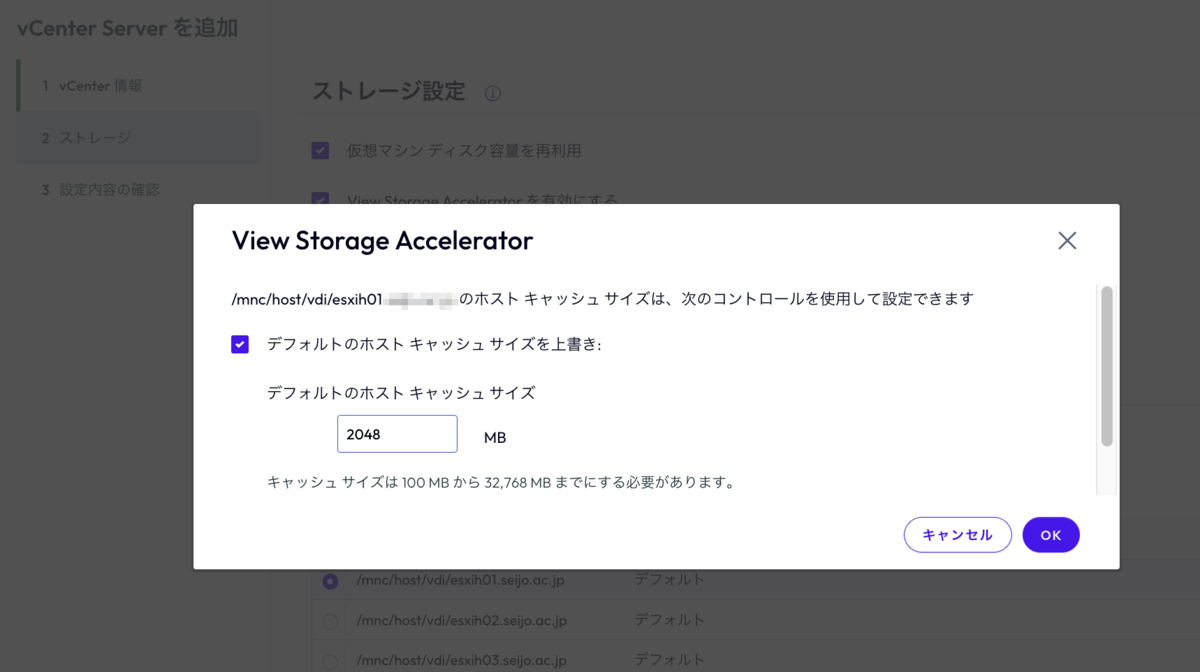Viewport: 1200px width, 672px height.
Task: Click the info icon beside ストレージ設定
Action: click(492, 93)
